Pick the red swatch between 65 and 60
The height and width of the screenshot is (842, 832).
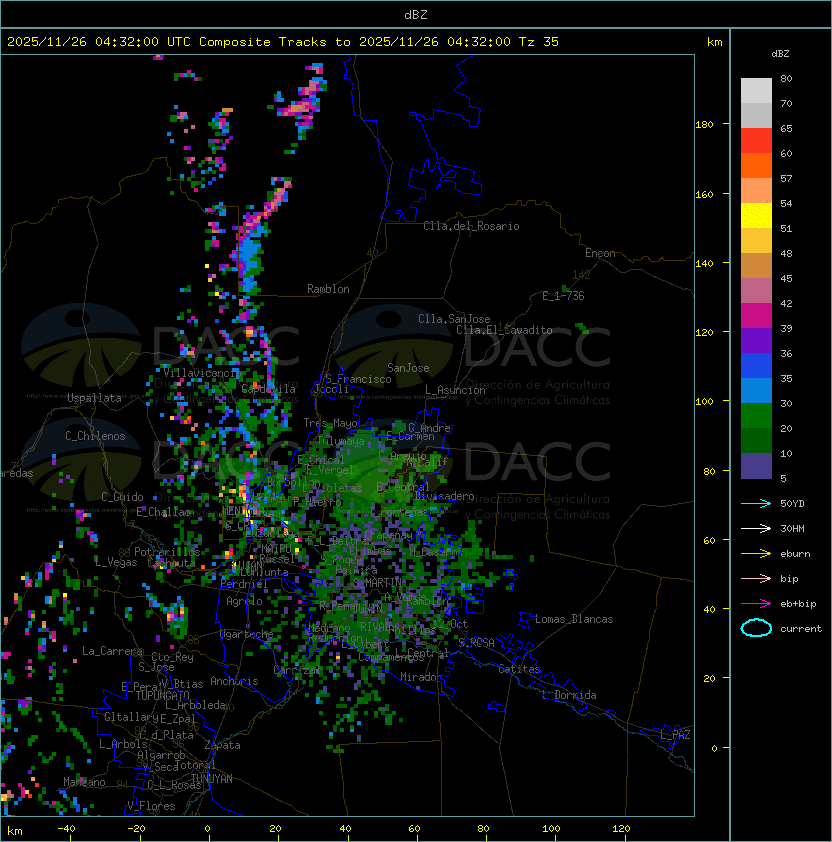[756, 141]
